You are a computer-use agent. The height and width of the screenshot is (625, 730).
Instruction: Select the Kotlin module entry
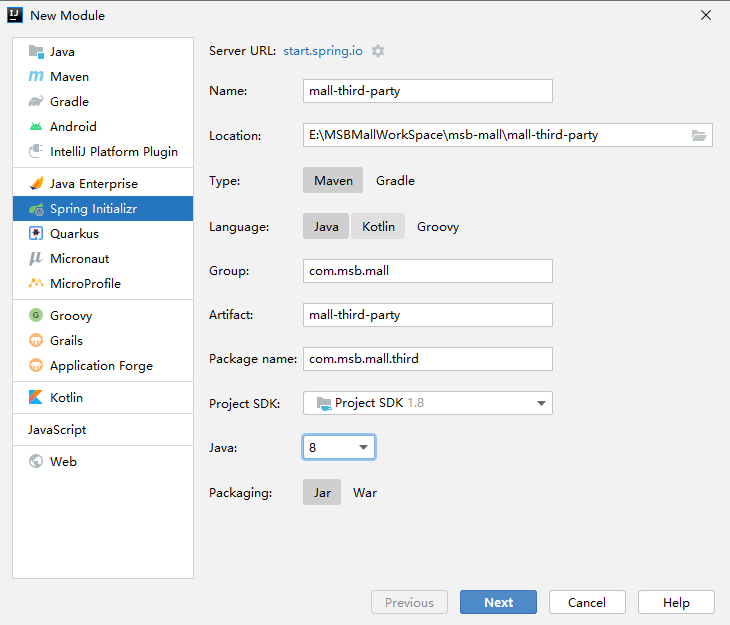[x=103, y=397]
